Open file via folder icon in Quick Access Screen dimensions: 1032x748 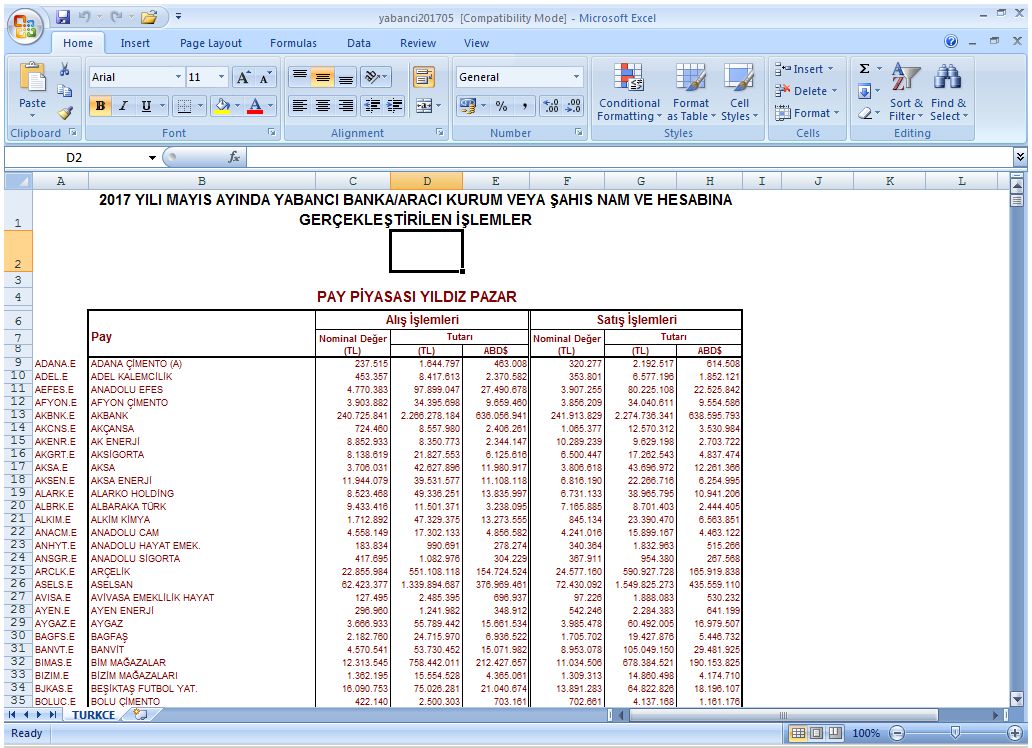point(149,17)
